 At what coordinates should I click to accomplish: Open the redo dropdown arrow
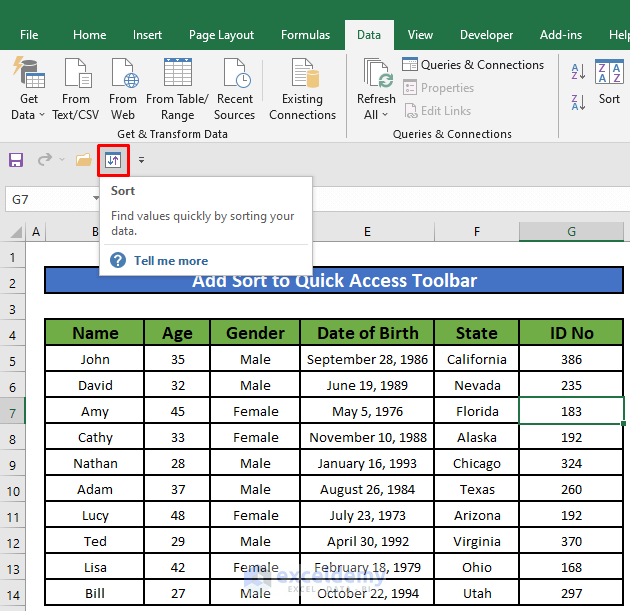click(x=62, y=160)
